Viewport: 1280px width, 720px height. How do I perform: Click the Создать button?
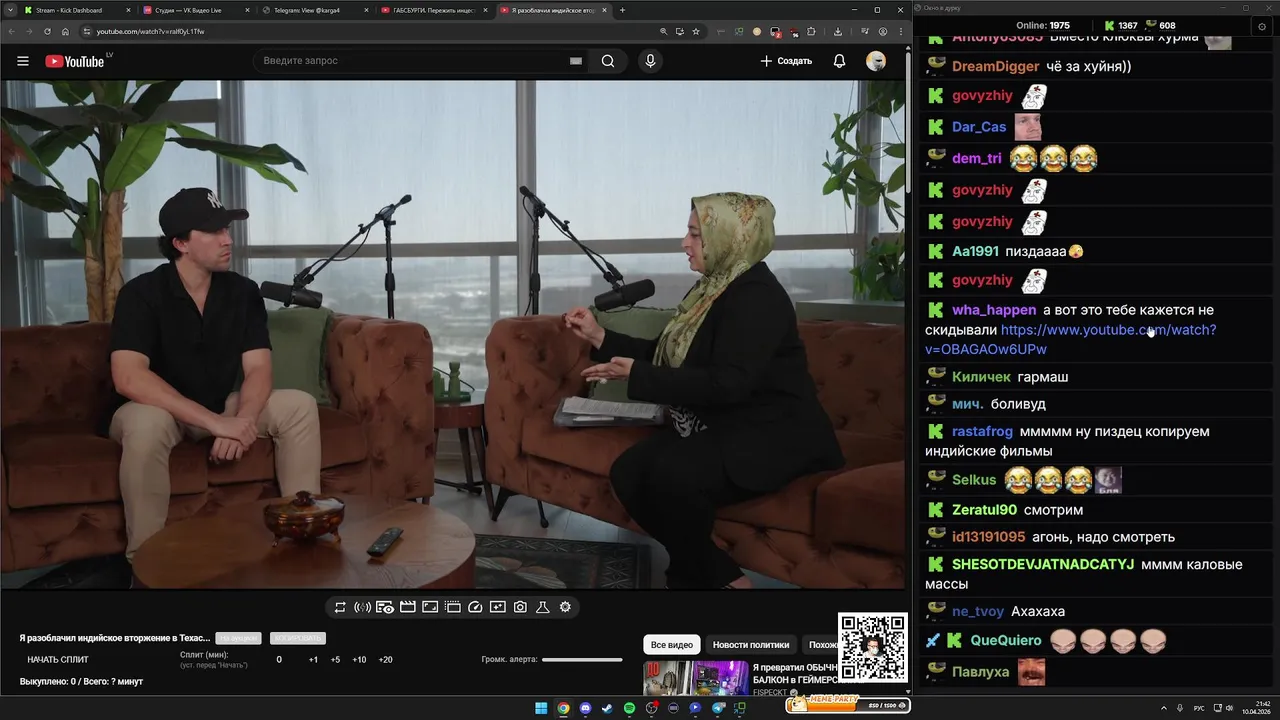786,61
